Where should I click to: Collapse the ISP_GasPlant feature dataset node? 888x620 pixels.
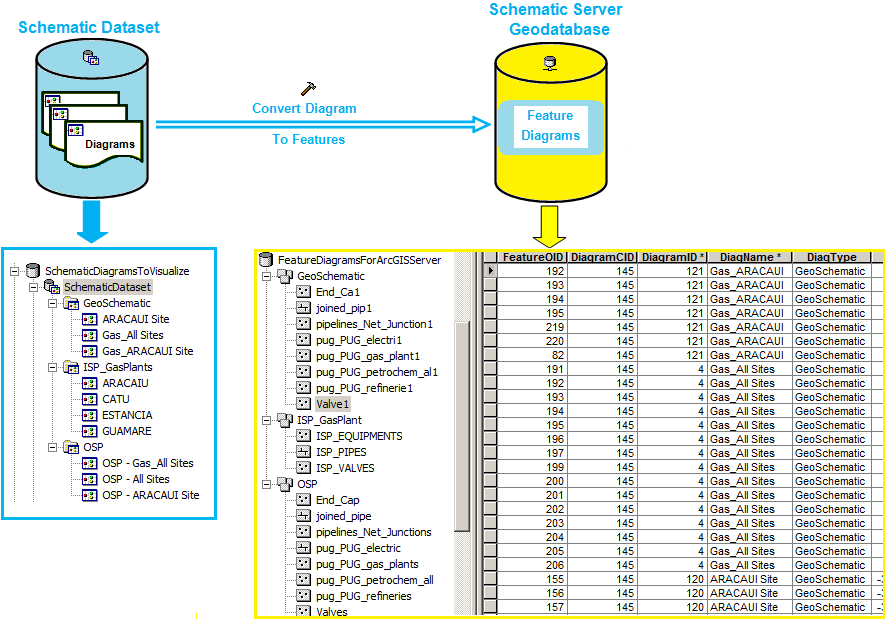266,420
